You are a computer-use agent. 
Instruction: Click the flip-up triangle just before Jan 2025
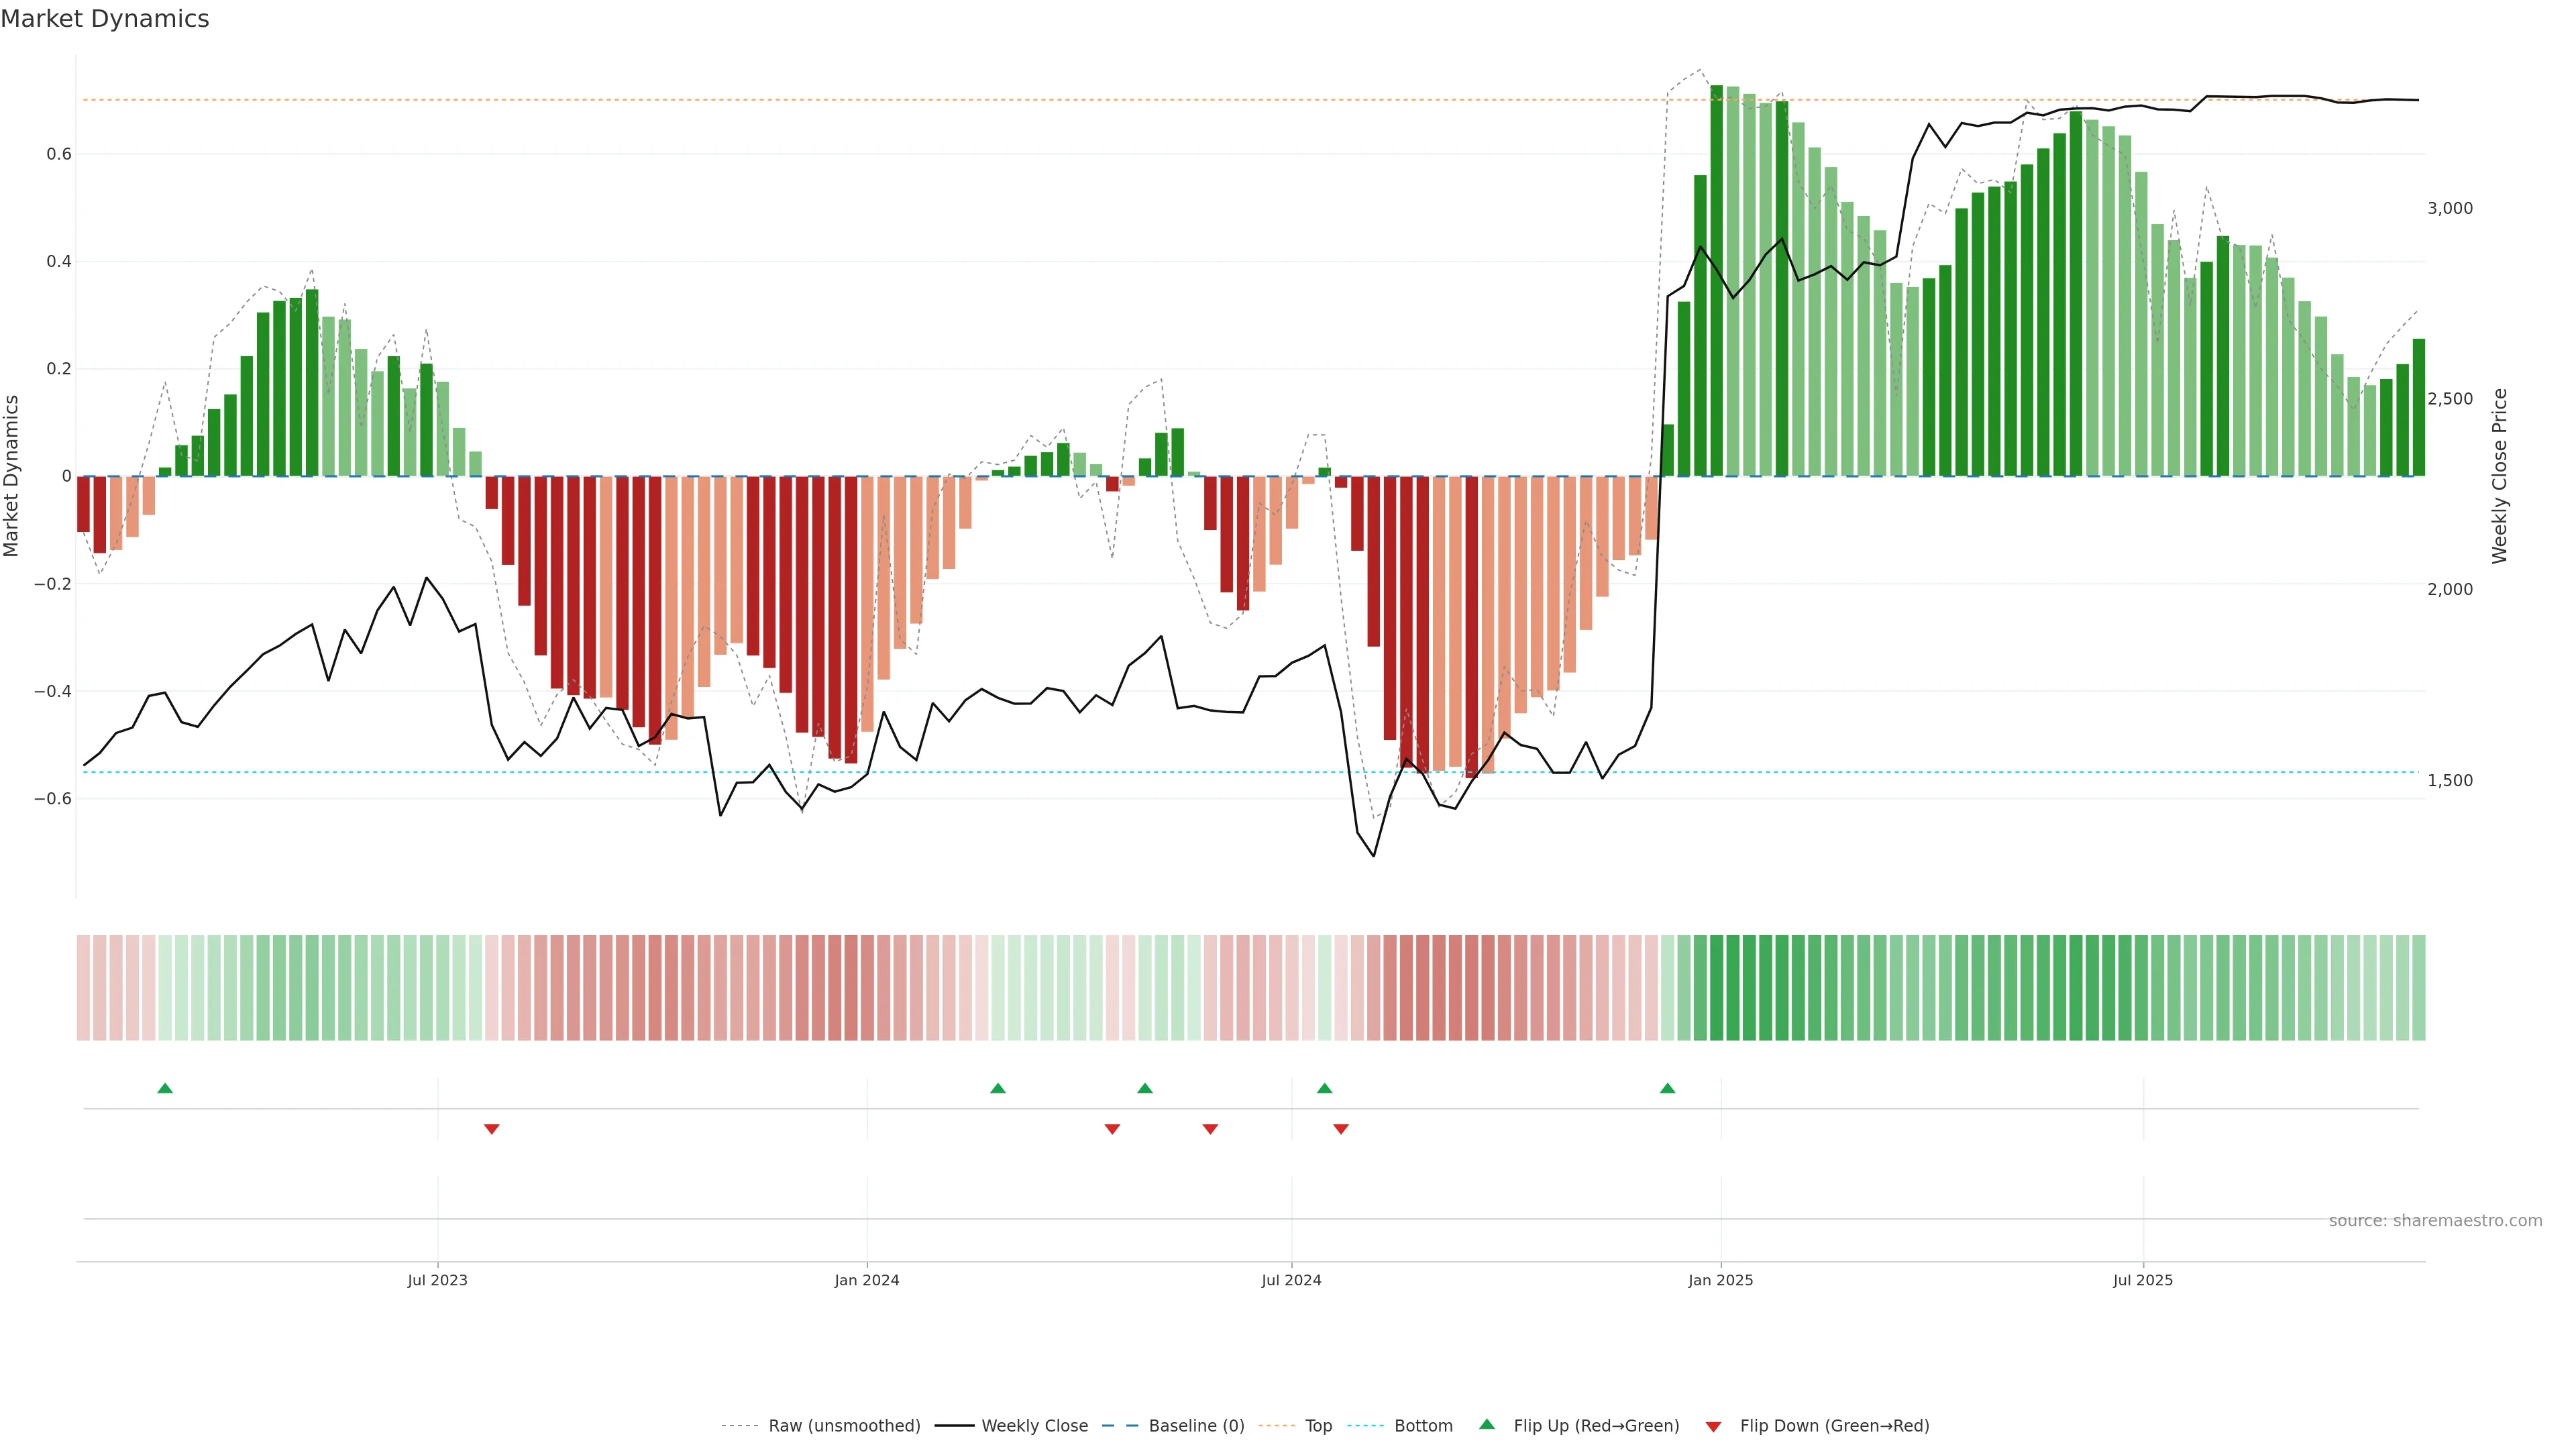click(x=1667, y=1088)
